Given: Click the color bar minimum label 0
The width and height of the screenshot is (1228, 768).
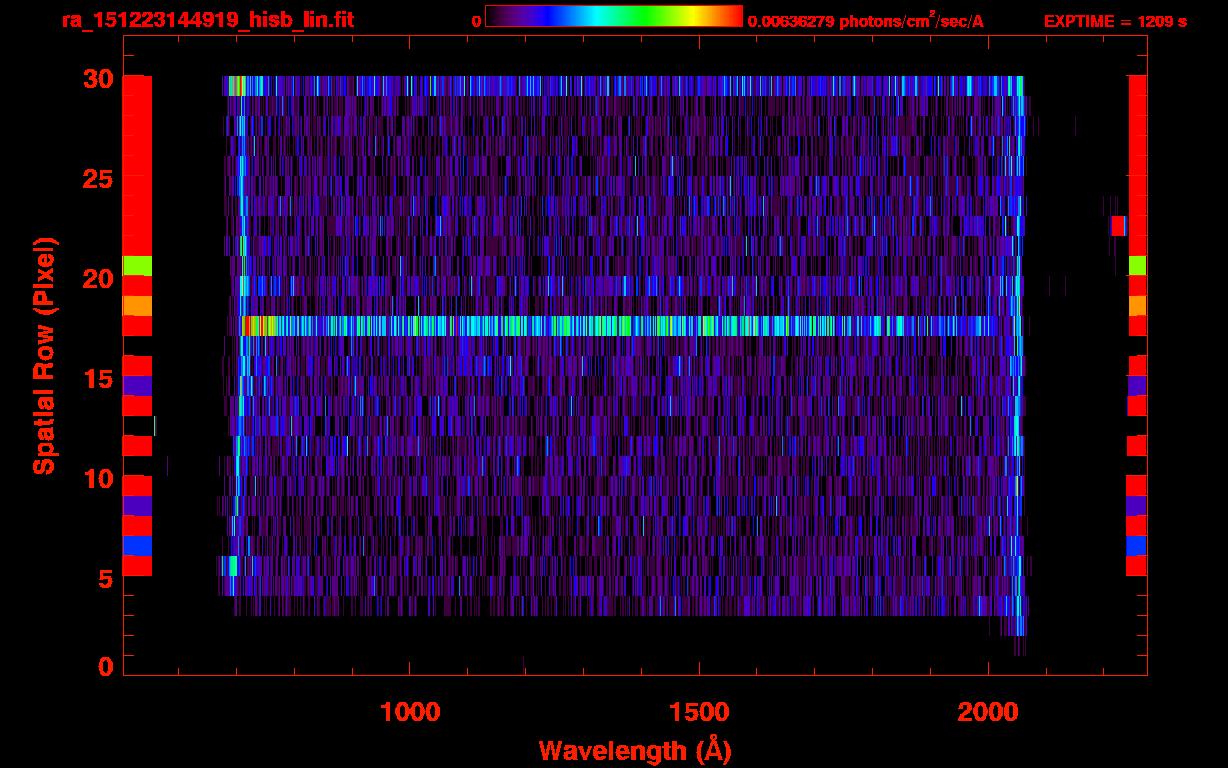Looking at the screenshot, I should (x=476, y=21).
